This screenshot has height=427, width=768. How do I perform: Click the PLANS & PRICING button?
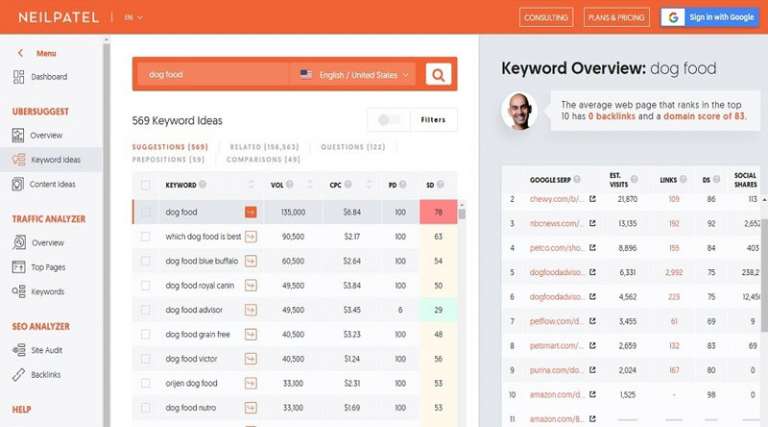pos(617,18)
